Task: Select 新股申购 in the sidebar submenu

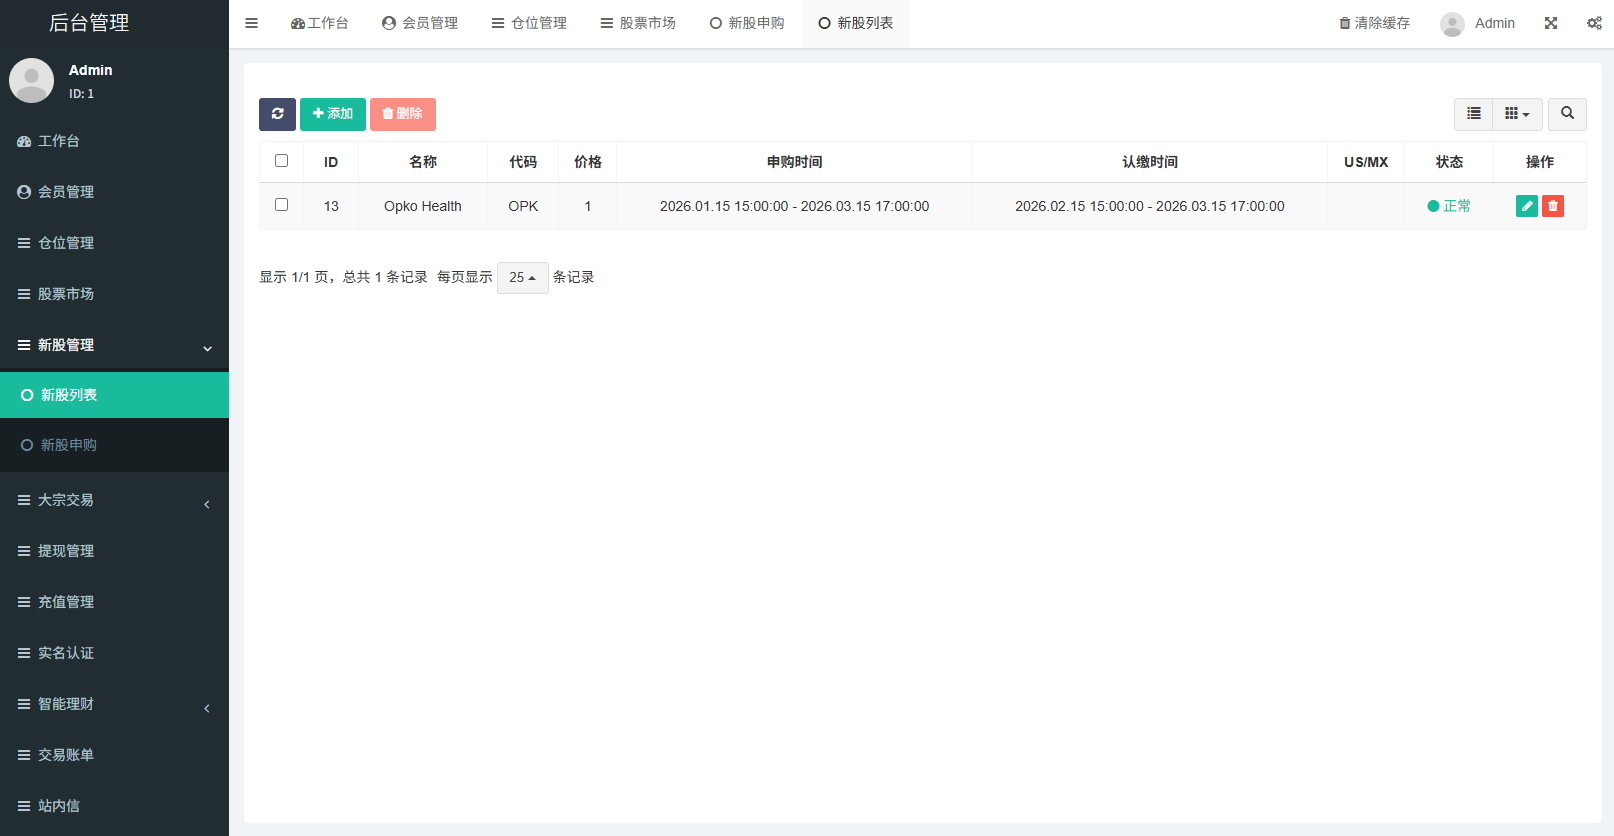Action: (x=69, y=445)
